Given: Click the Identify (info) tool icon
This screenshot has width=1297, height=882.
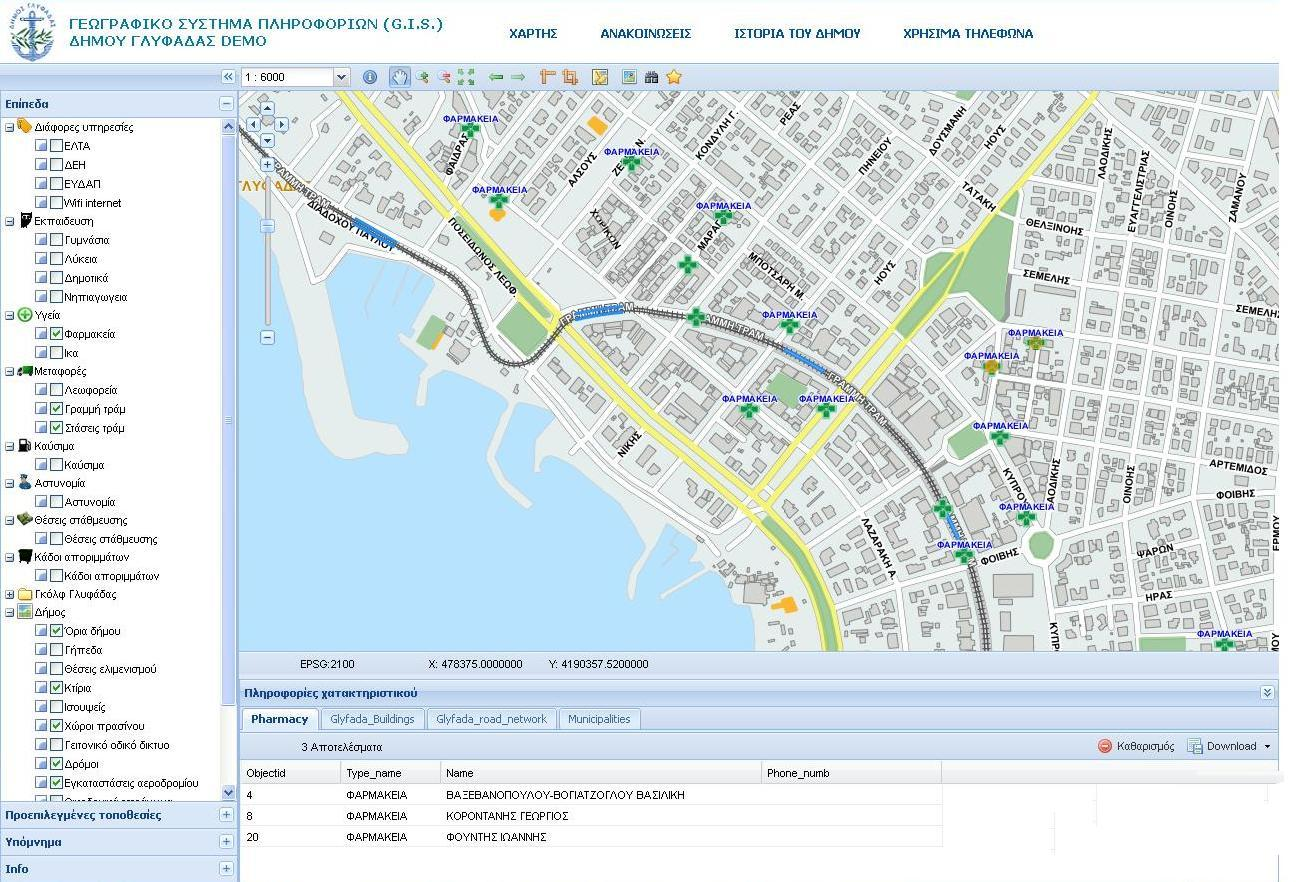Looking at the screenshot, I should pyautogui.click(x=370, y=77).
